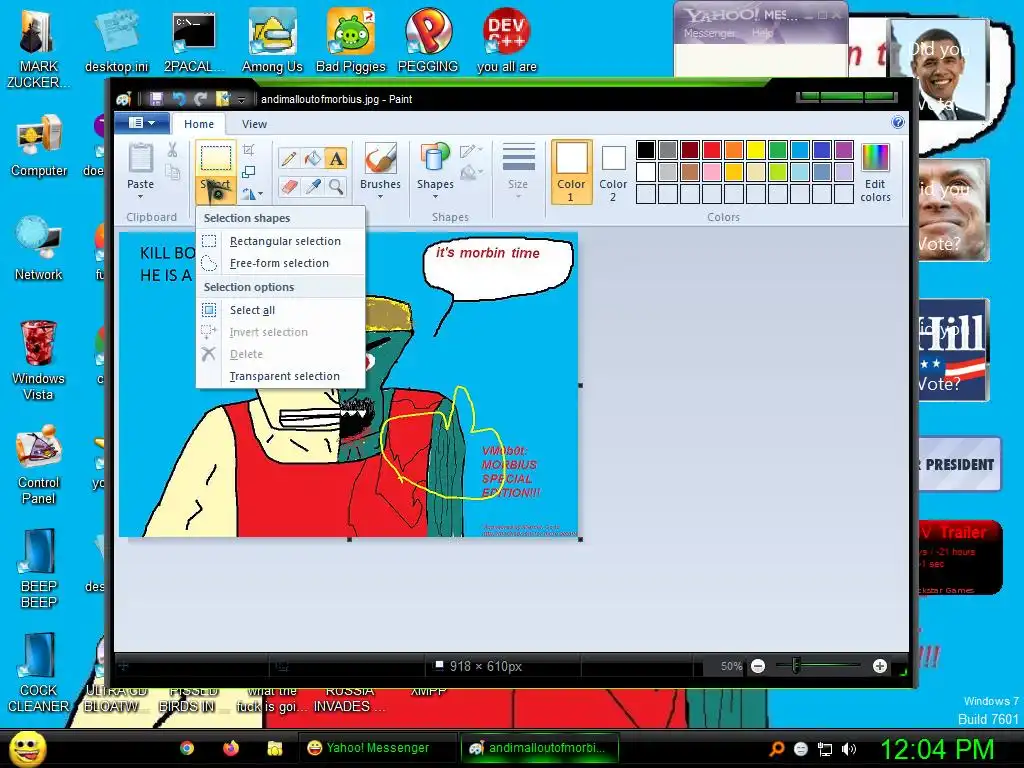Switch to the View ribbon tab

(254, 124)
